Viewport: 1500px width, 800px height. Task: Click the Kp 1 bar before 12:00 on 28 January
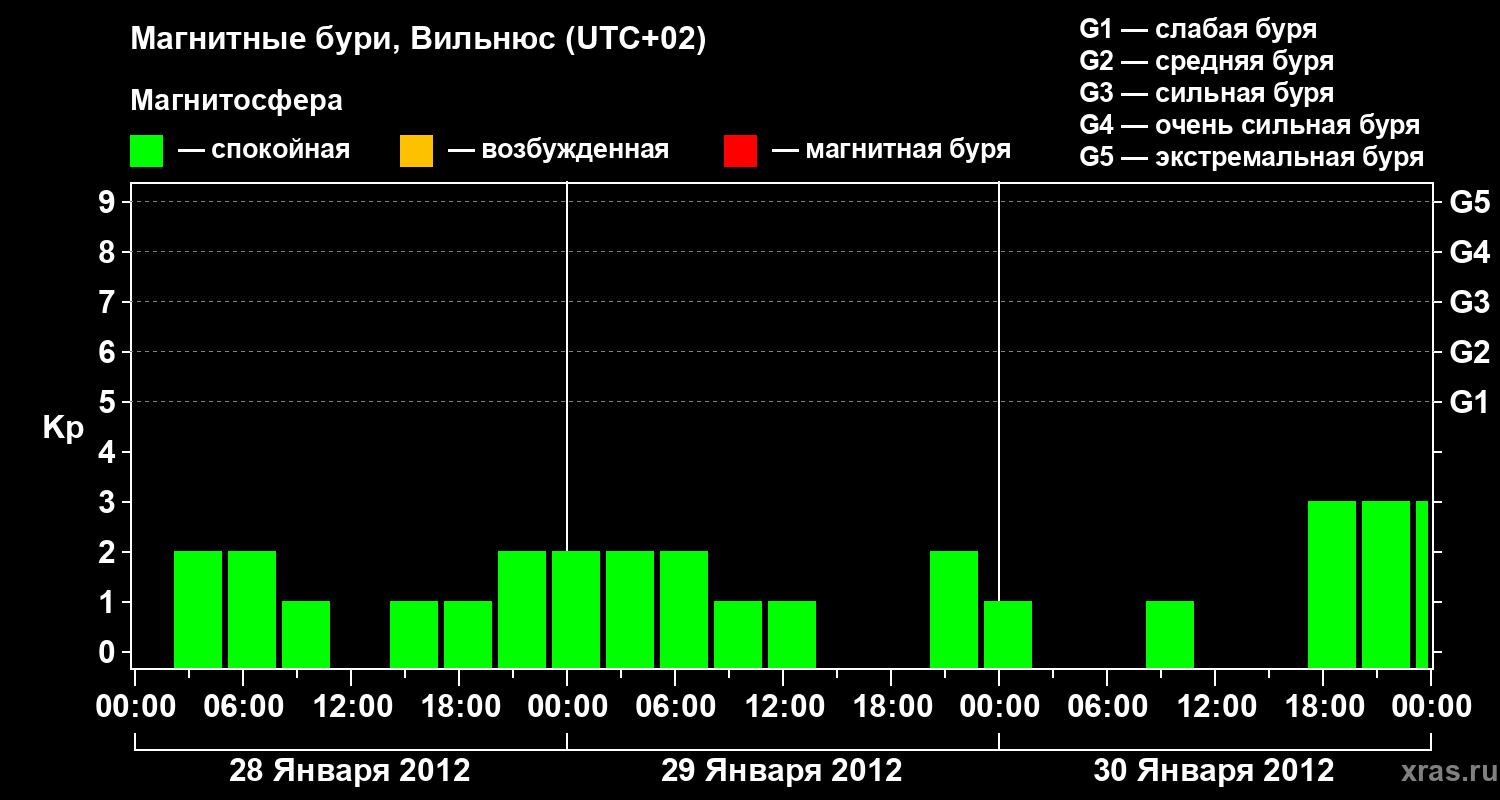tap(306, 634)
